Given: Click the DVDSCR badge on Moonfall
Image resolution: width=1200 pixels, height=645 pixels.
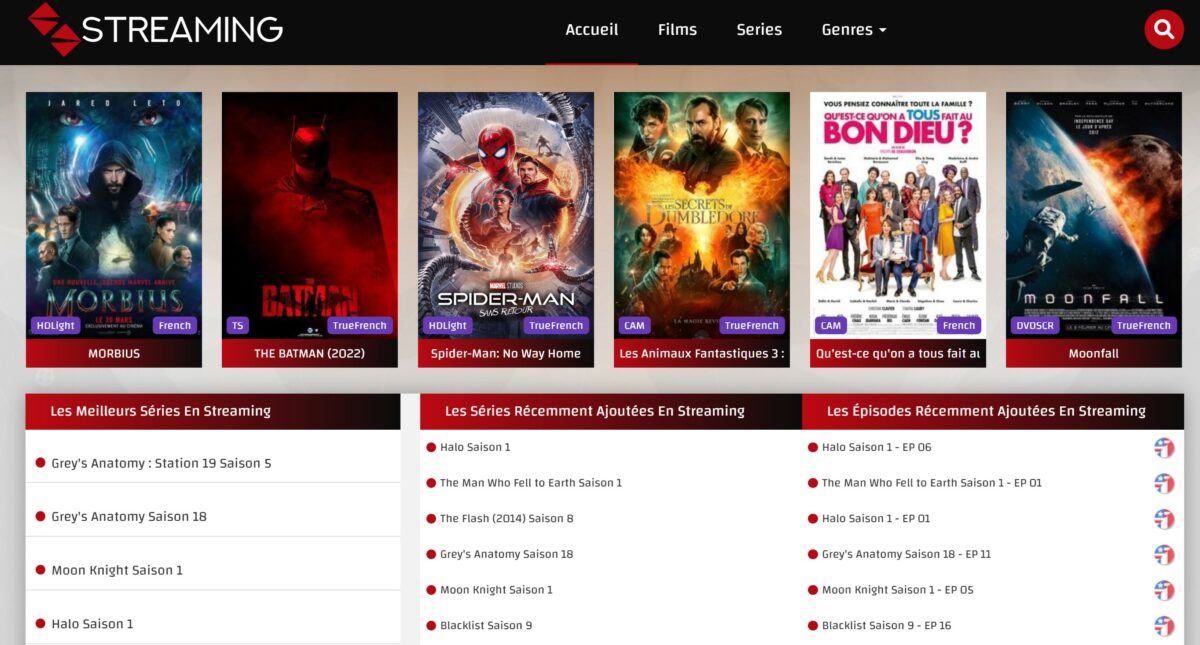Looking at the screenshot, I should coord(1037,325).
